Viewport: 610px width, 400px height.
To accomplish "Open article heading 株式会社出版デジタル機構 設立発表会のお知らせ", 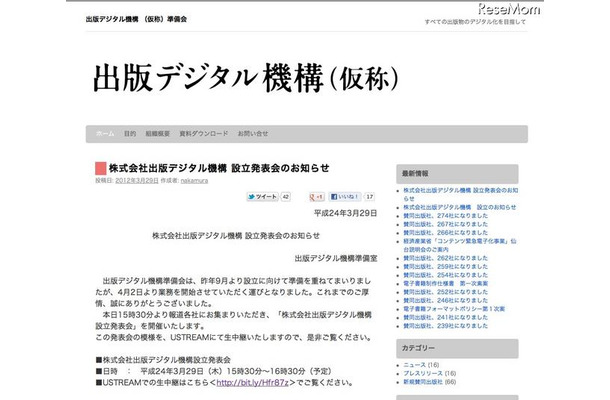I will 219,168.
